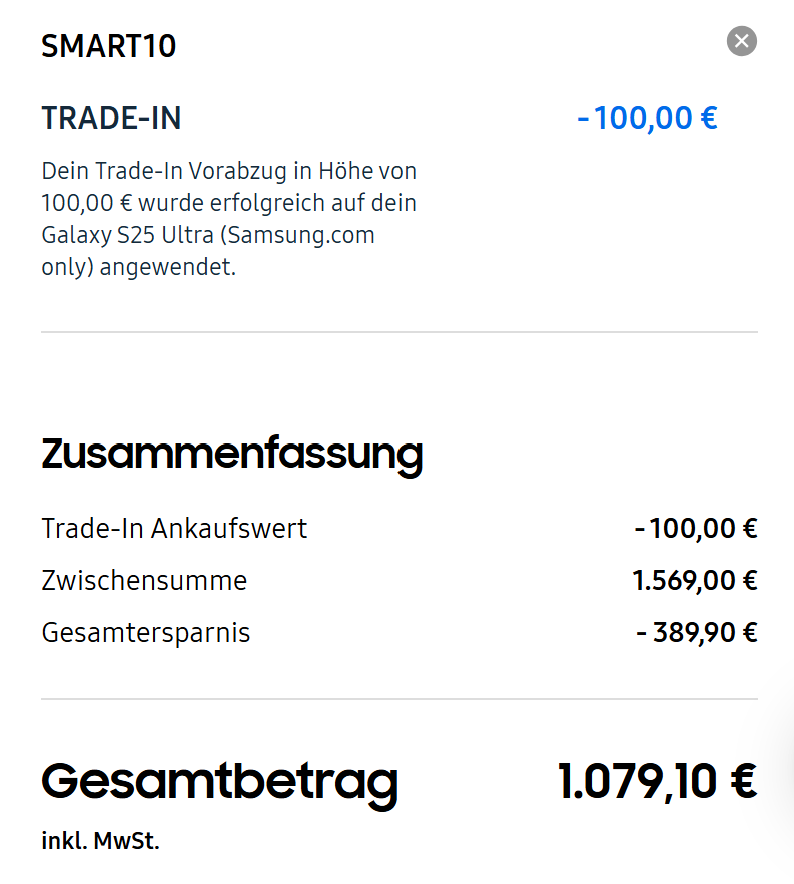The height and width of the screenshot is (884, 794).
Task: Select the Trade-In Ankaufswert label
Action: [x=174, y=528]
